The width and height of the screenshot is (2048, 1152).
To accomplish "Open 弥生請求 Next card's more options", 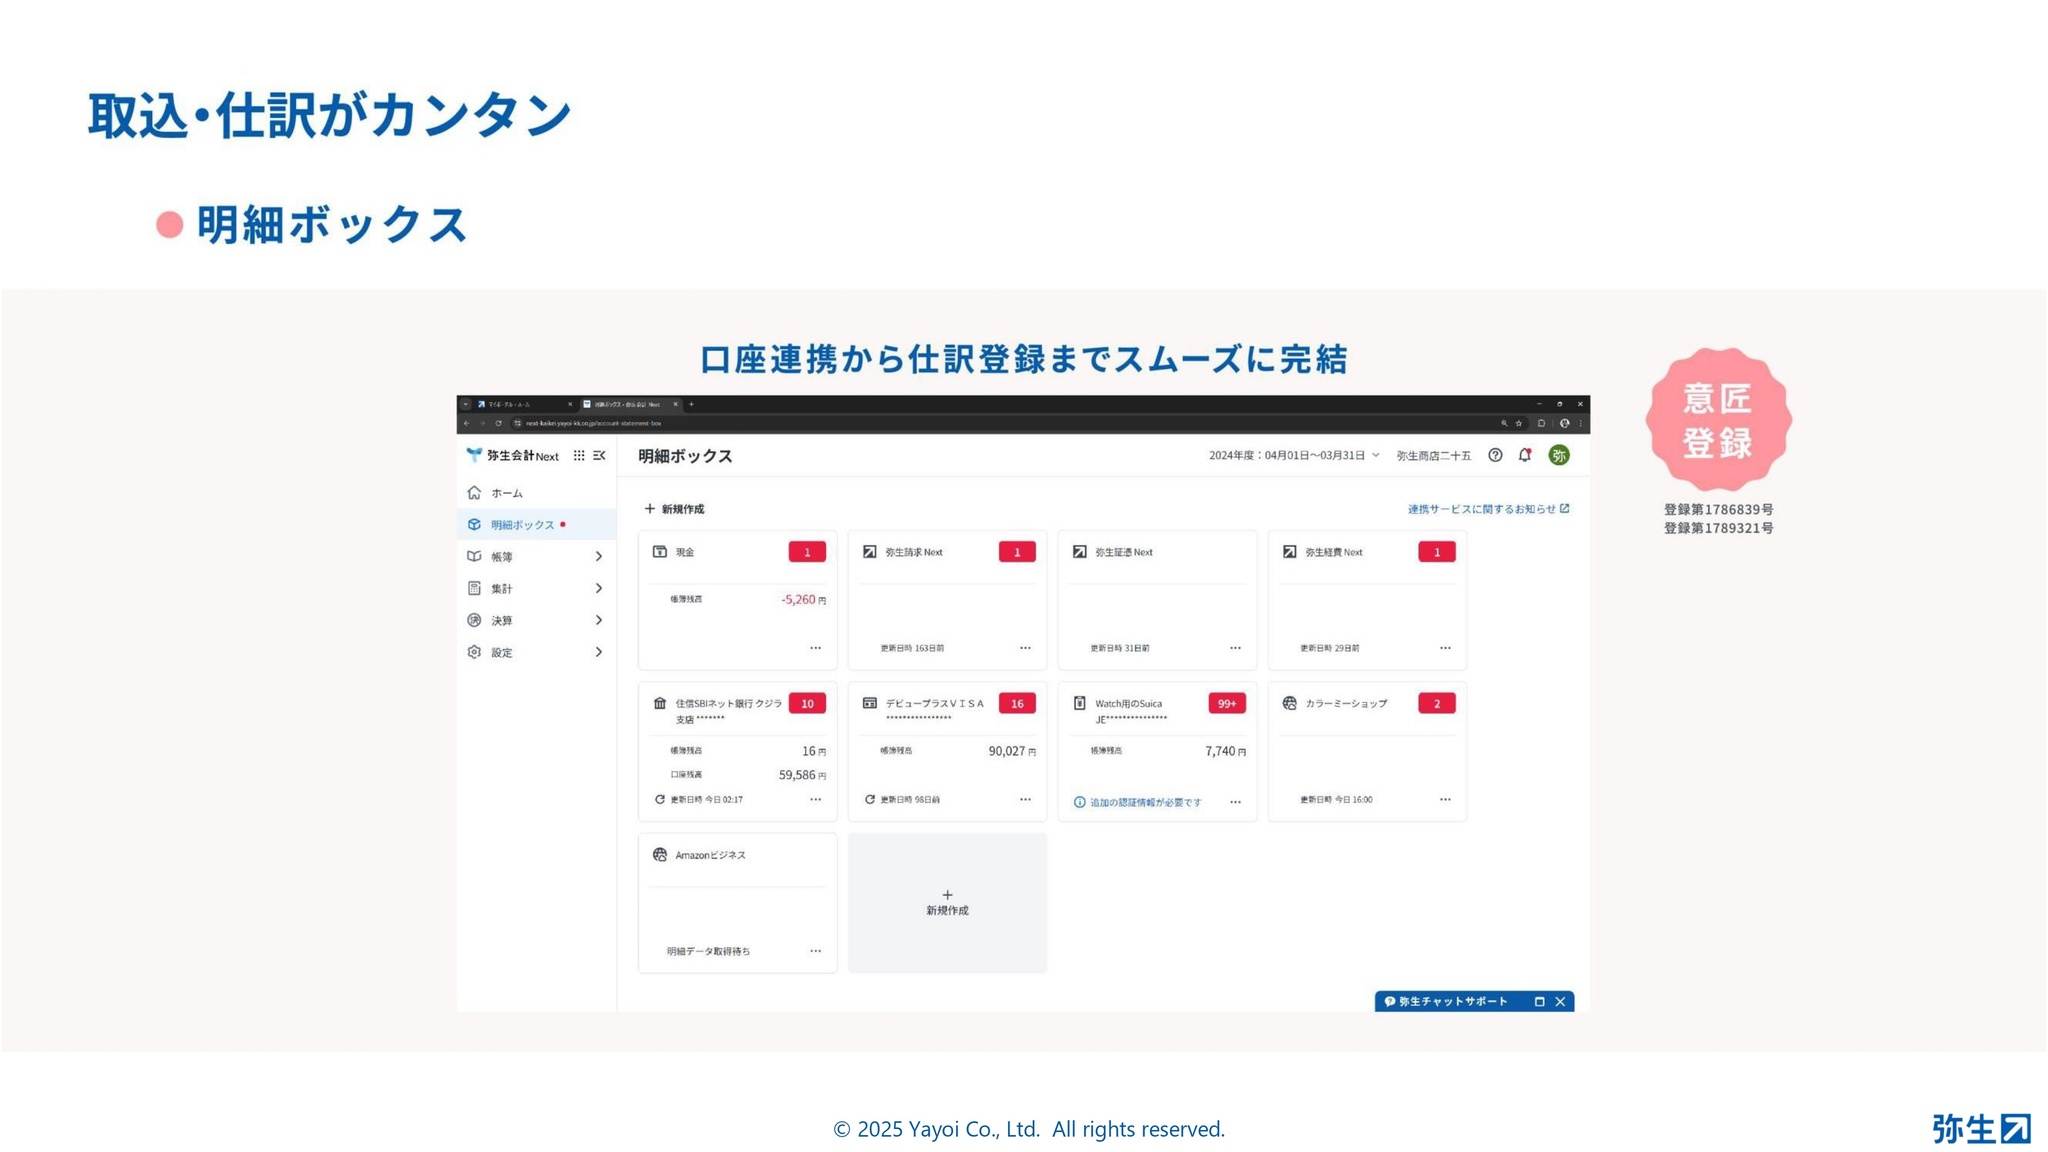I will click(x=1026, y=648).
